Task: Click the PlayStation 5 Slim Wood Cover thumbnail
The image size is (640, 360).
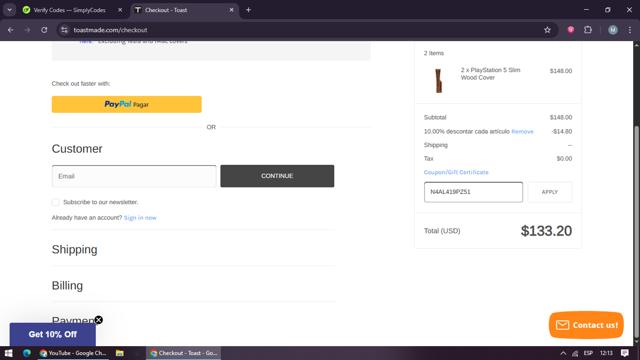Action: [x=438, y=80]
